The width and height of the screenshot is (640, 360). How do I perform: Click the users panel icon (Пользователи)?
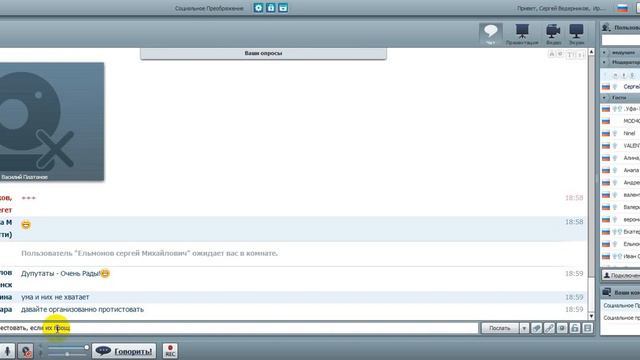tap(607, 27)
